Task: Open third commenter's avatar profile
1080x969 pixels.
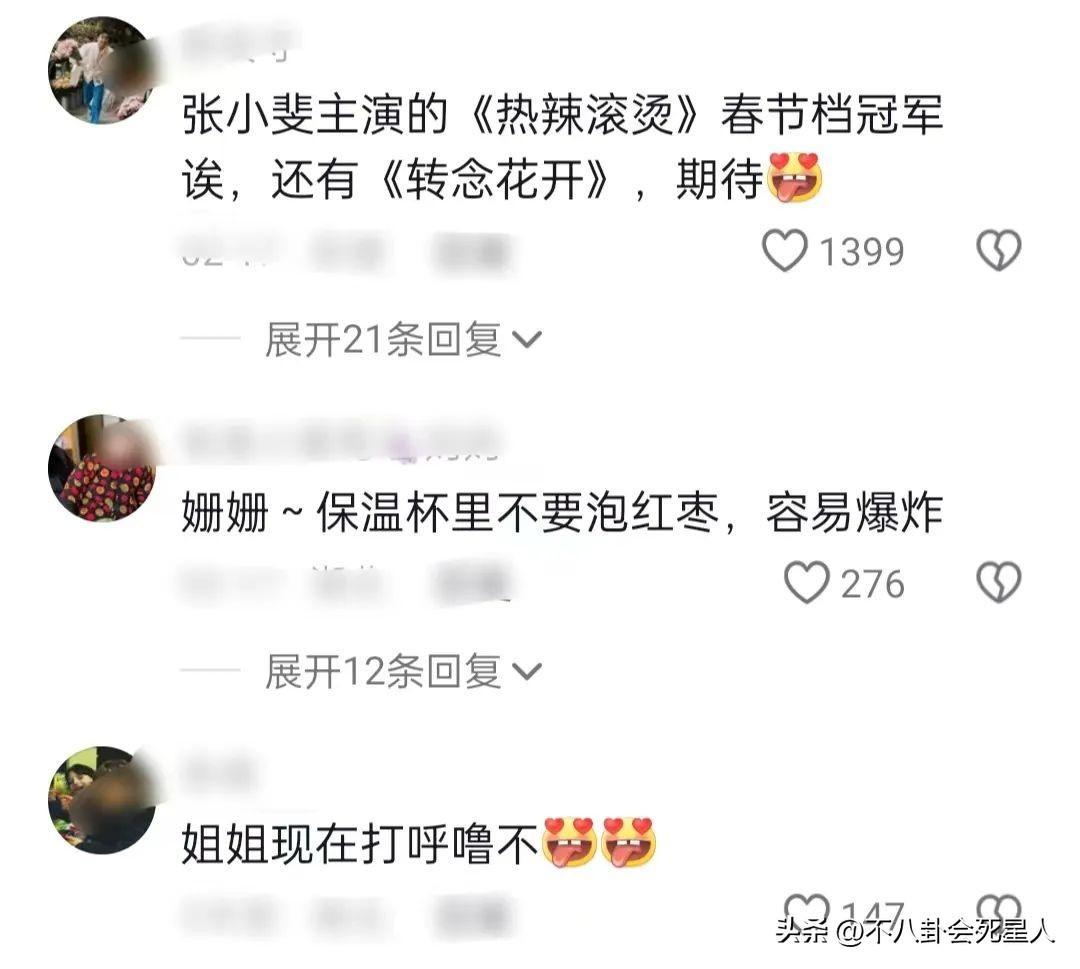Action: click(x=101, y=800)
